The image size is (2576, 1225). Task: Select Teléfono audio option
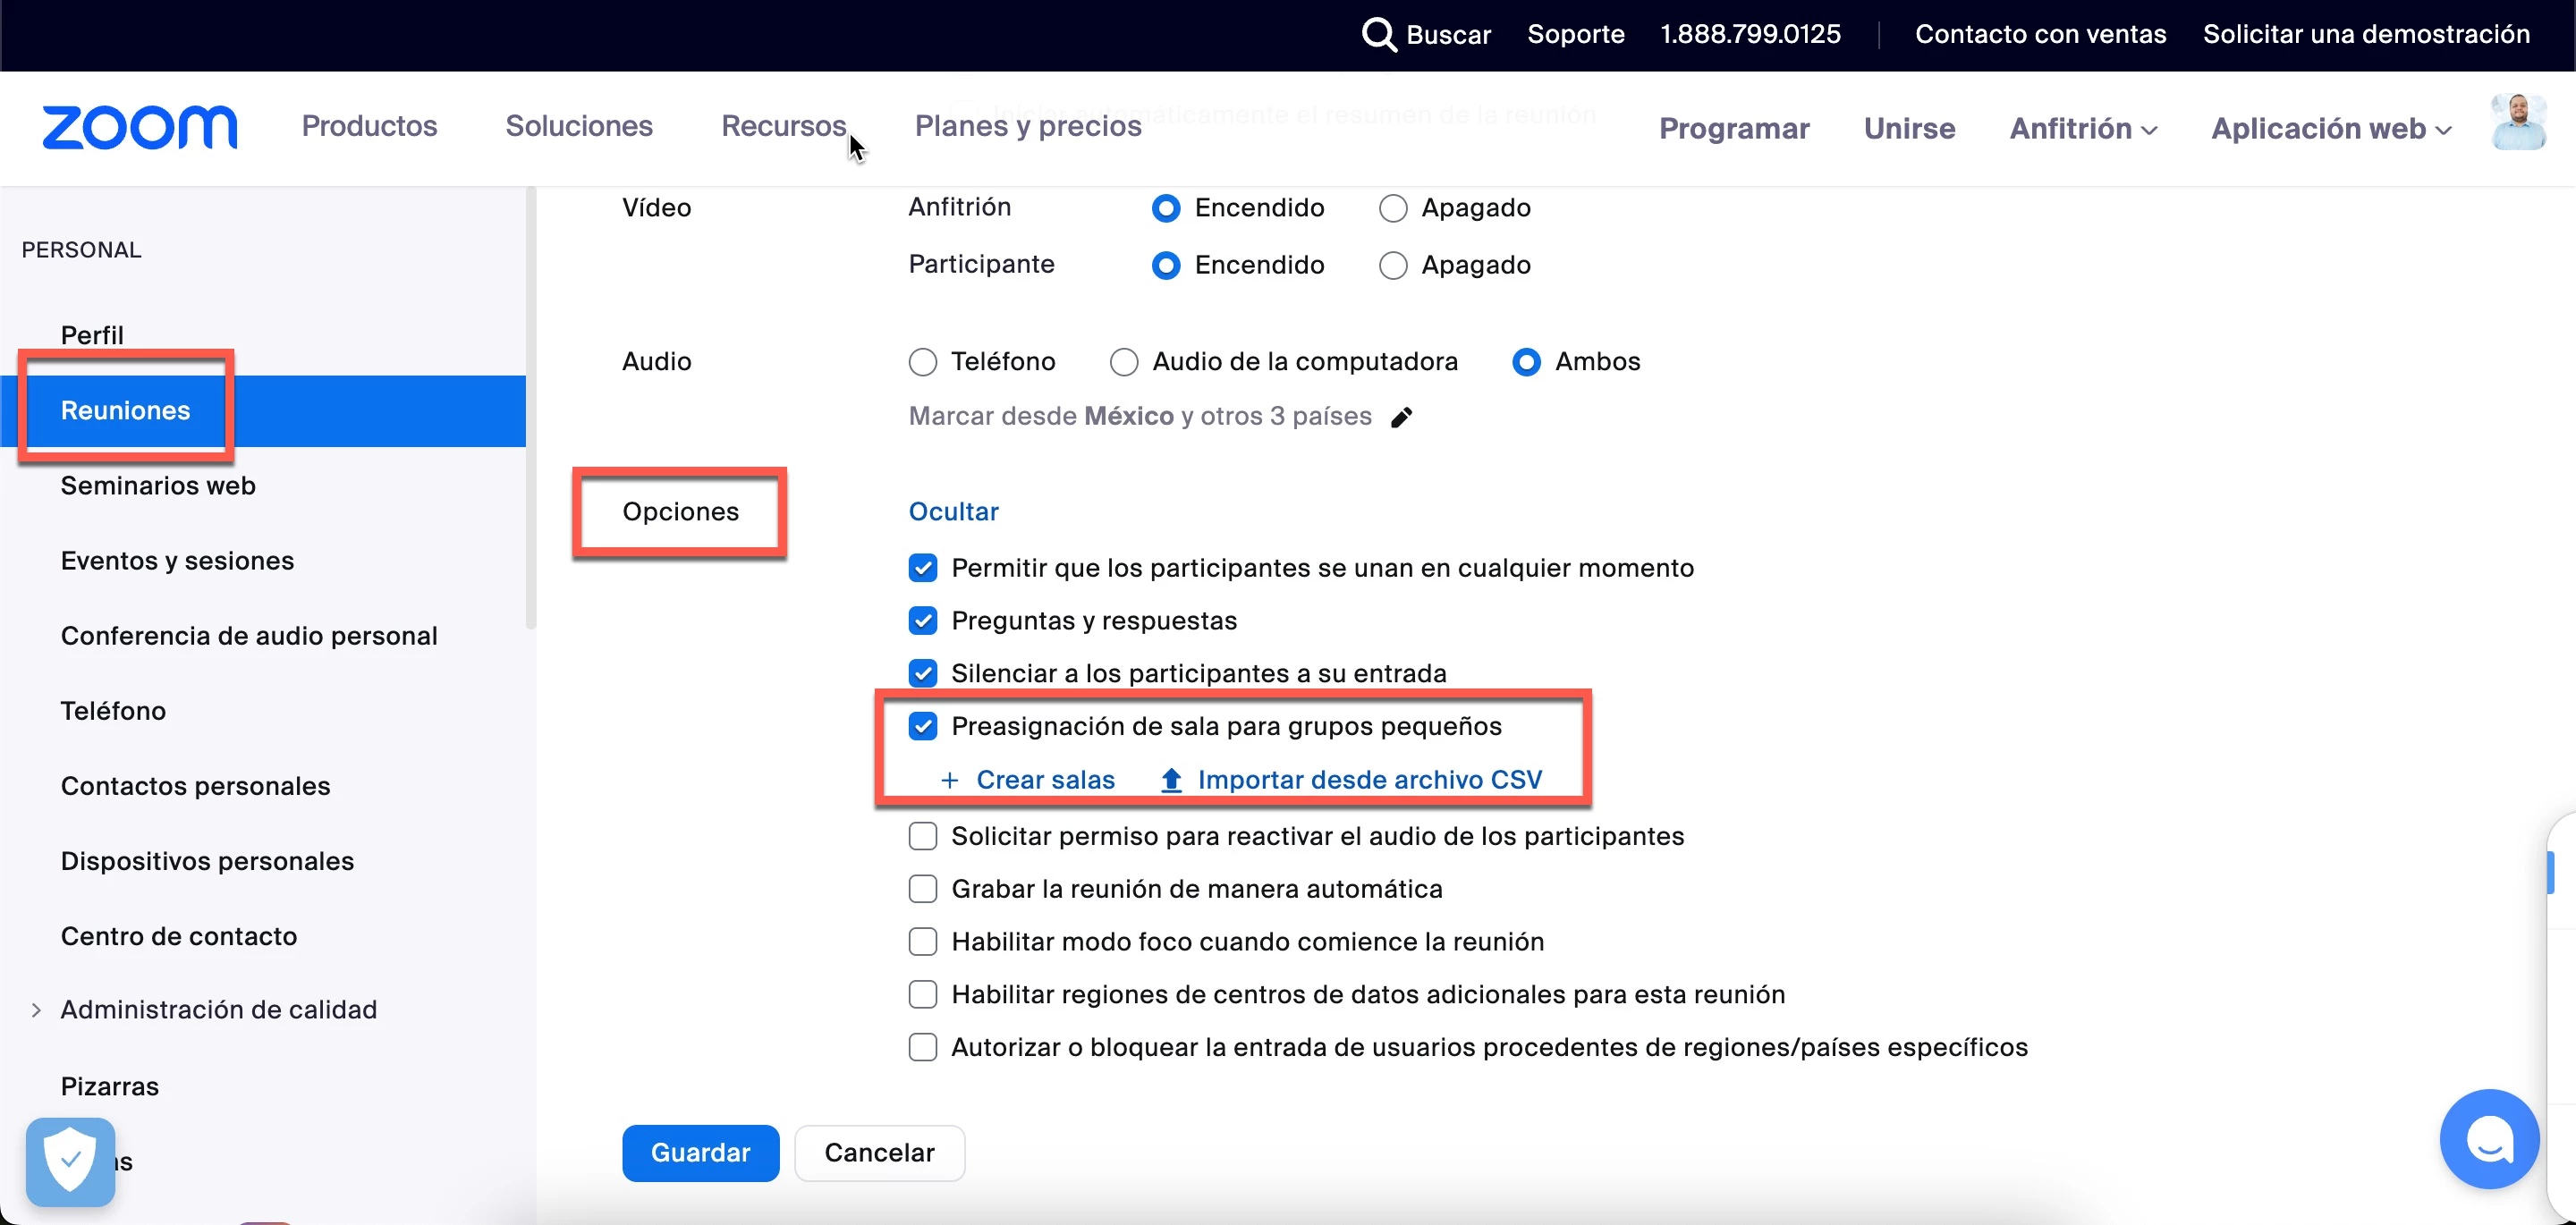[922, 362]
